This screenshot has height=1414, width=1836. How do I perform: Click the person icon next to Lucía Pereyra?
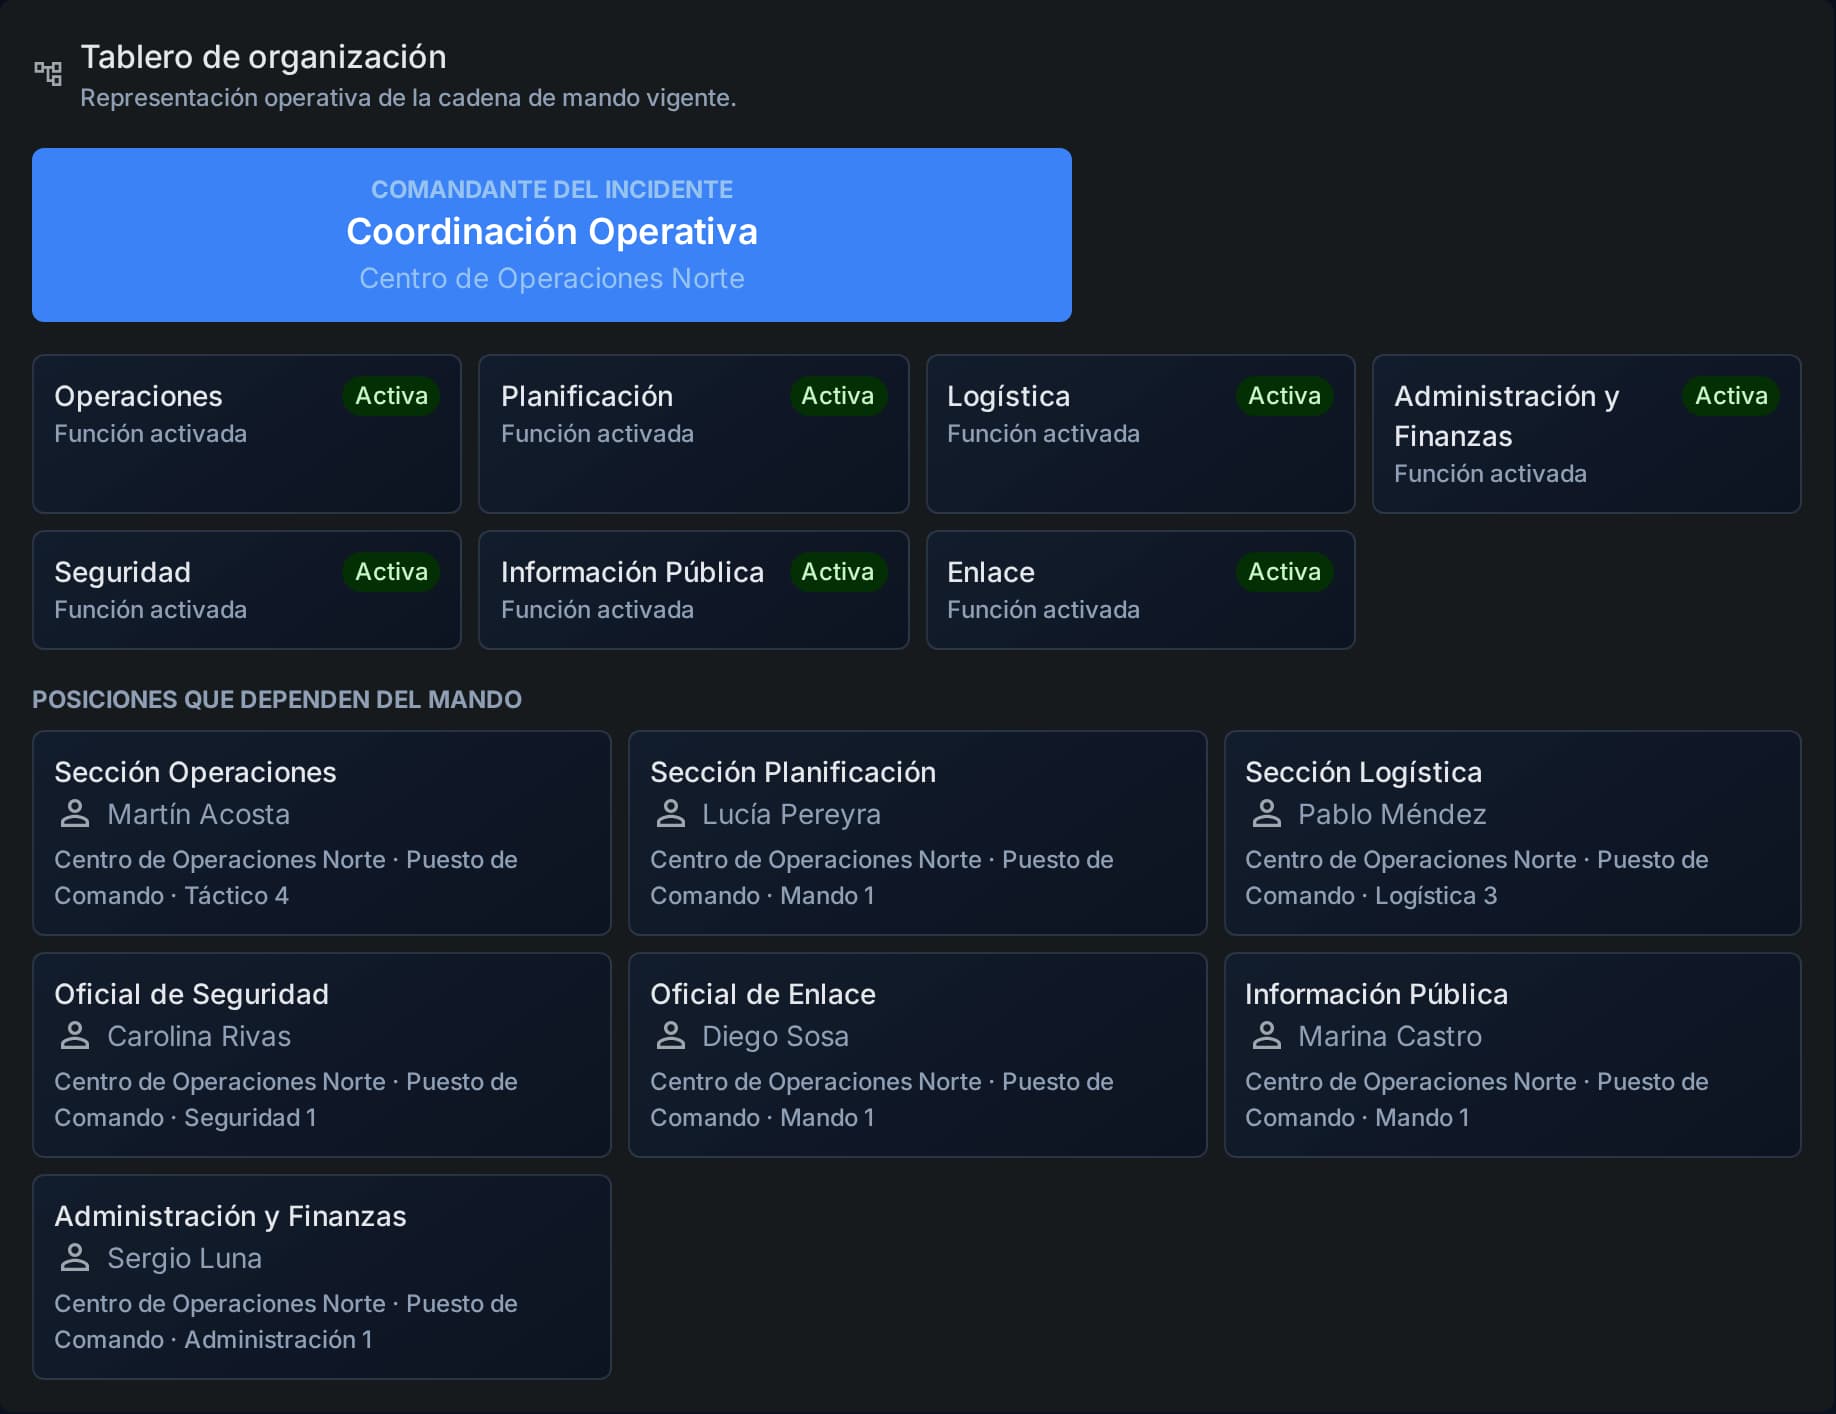[x=671, y=814]
